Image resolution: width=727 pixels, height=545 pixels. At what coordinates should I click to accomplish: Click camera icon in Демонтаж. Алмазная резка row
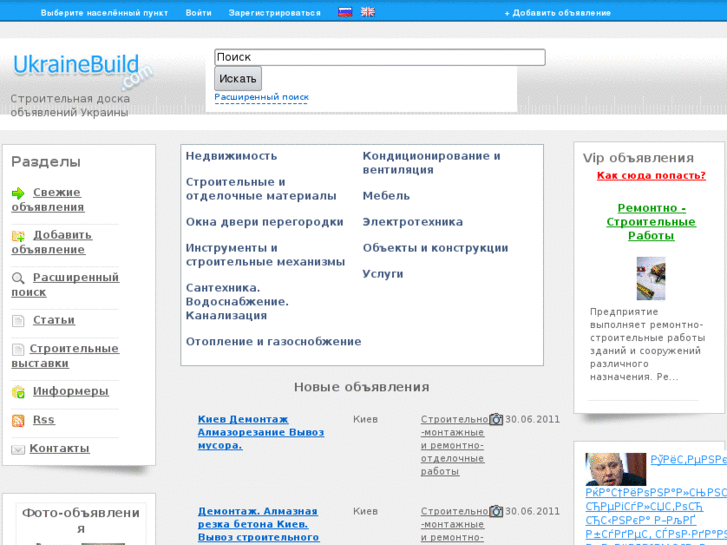click(496, 511)
